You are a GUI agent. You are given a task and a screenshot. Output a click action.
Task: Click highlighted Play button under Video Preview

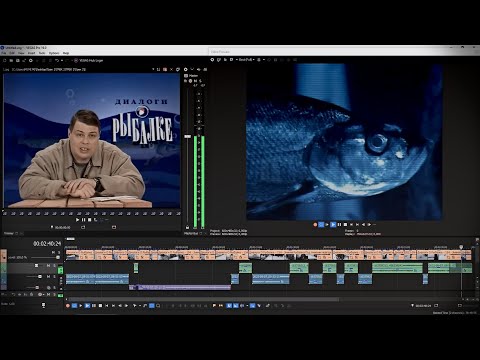pyautogui.click(x=333, y=225)
